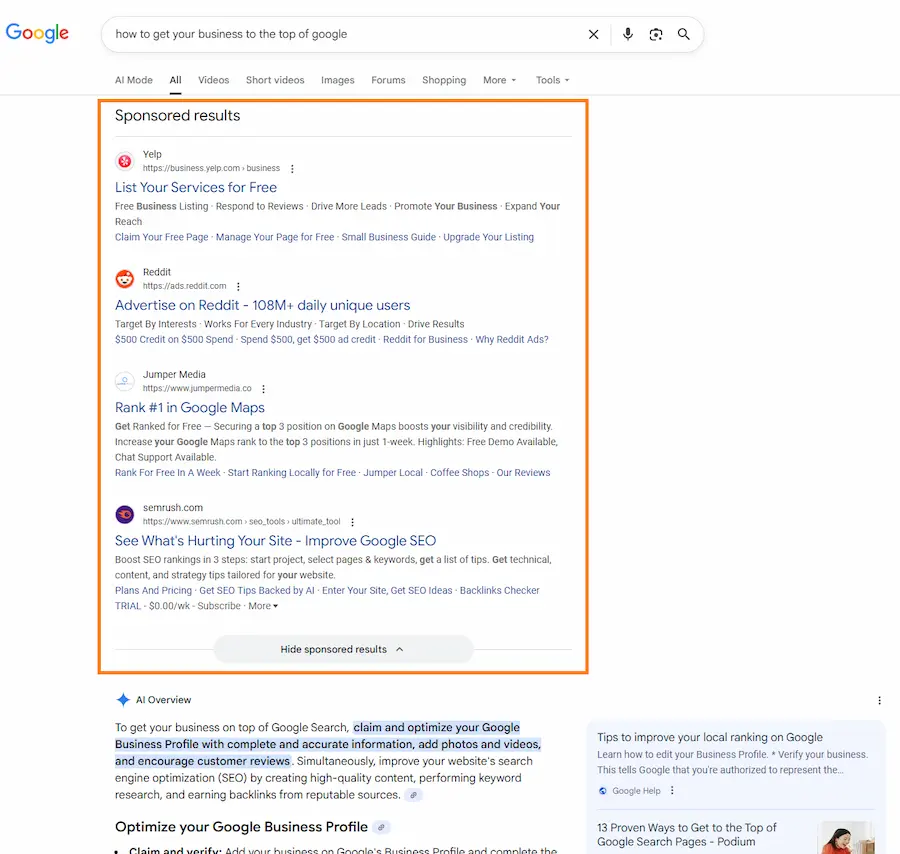Open the three-dot menu on the Reddit ad
Viewport: 900px width, 854px height.
[238, 284]
